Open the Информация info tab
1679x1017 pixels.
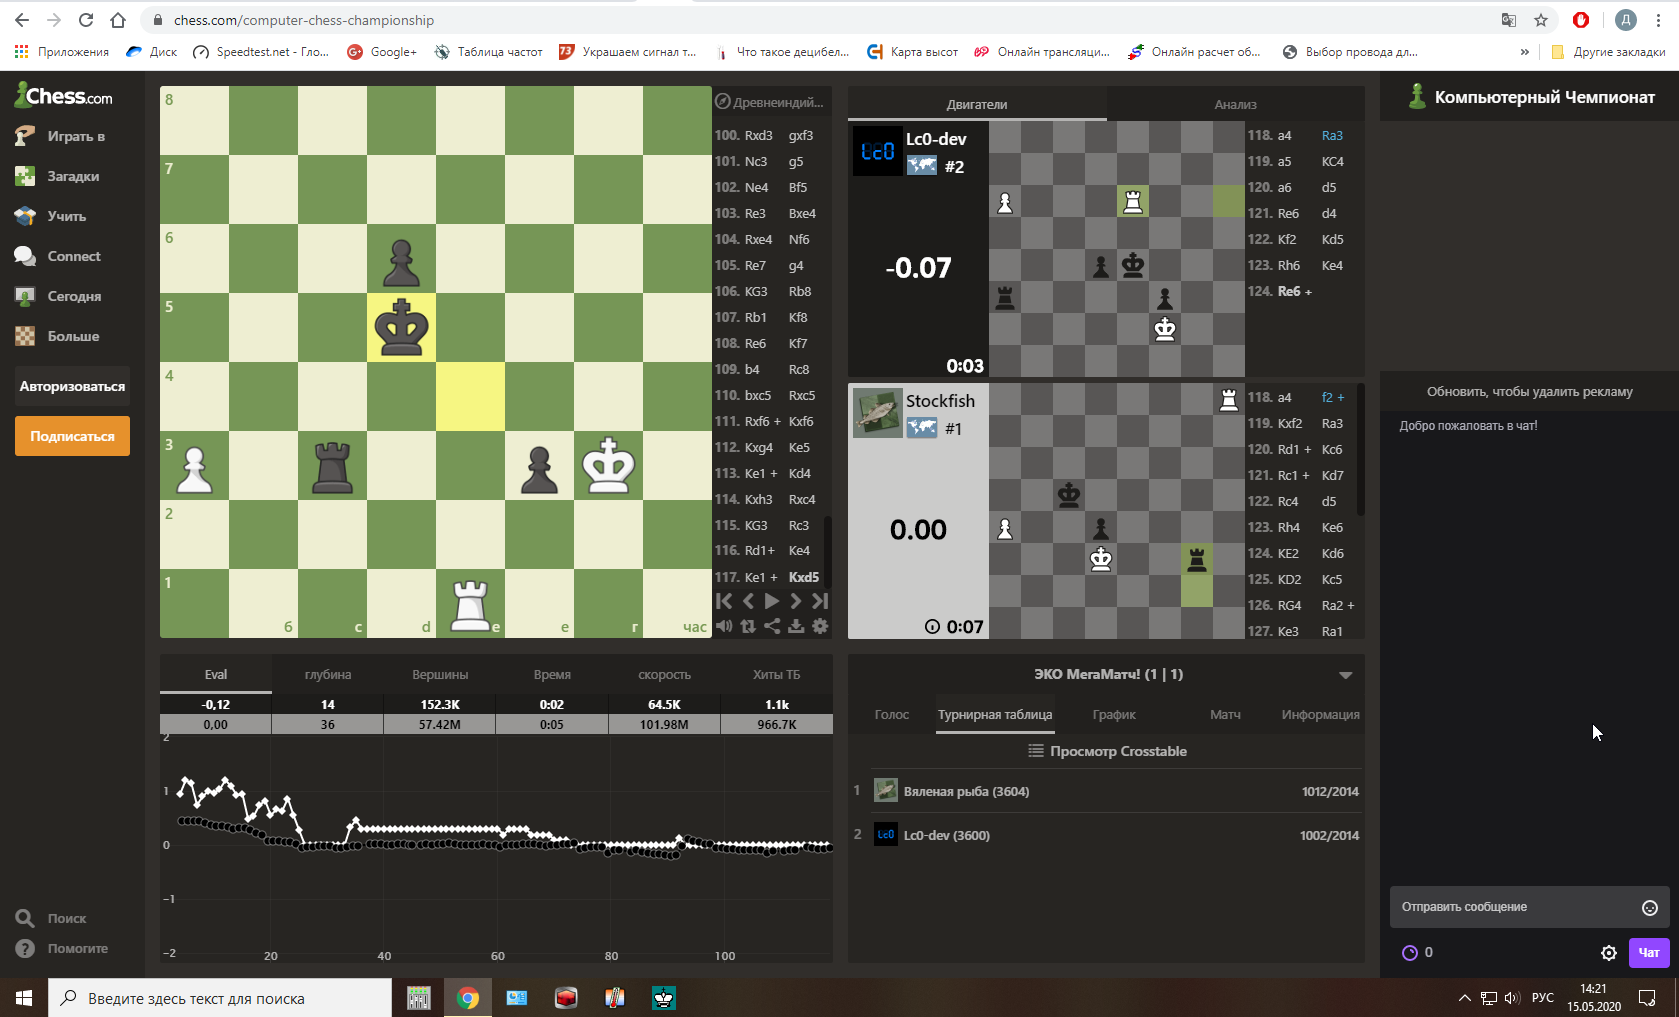point(1320,715)
